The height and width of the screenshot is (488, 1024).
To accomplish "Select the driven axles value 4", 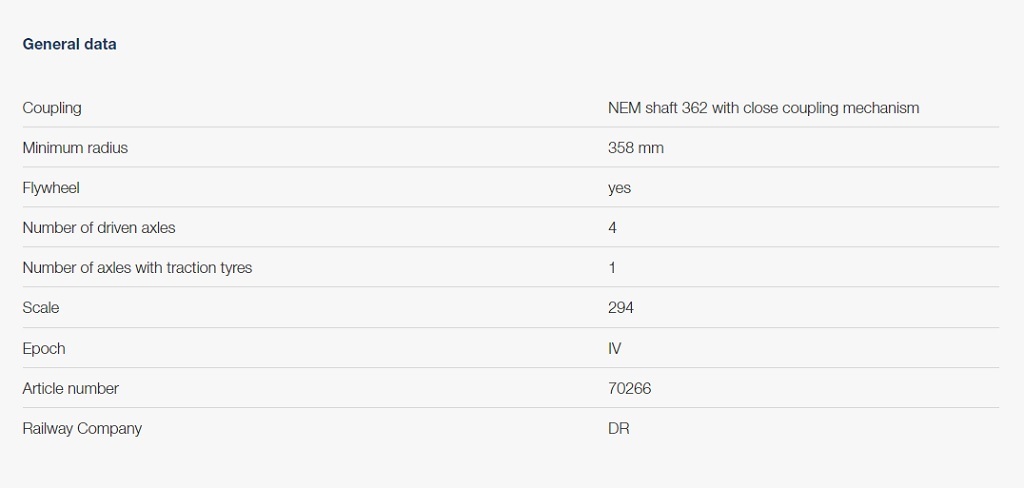I will click(x=612, y=228).
